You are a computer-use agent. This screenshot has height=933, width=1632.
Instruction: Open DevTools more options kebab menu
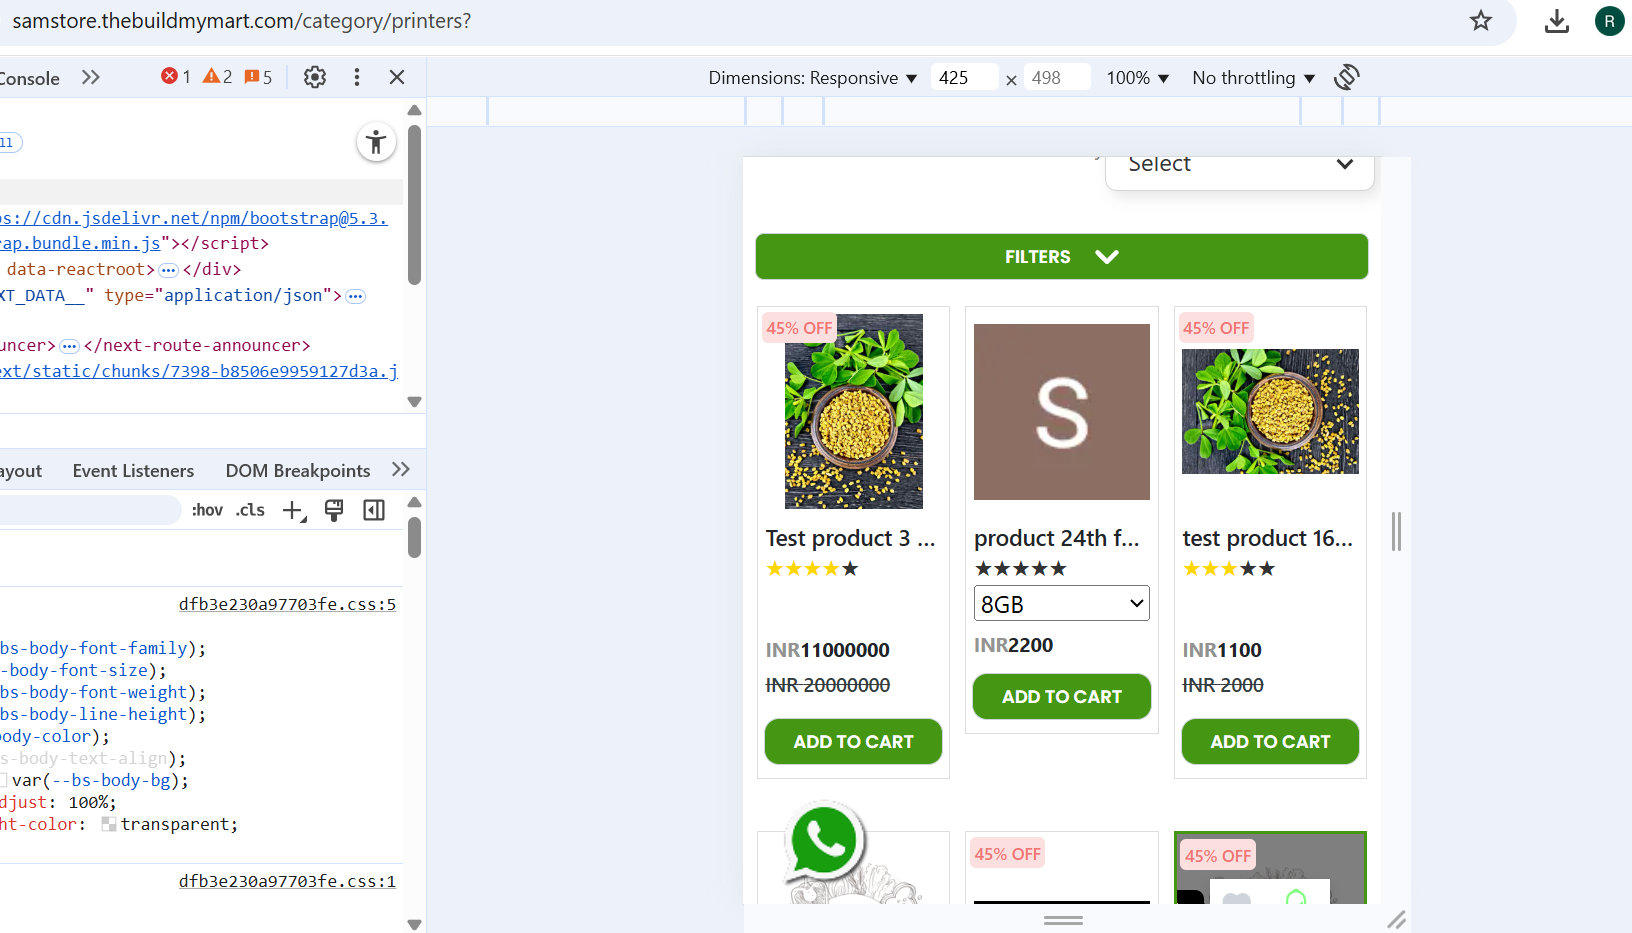pos(357,77)
